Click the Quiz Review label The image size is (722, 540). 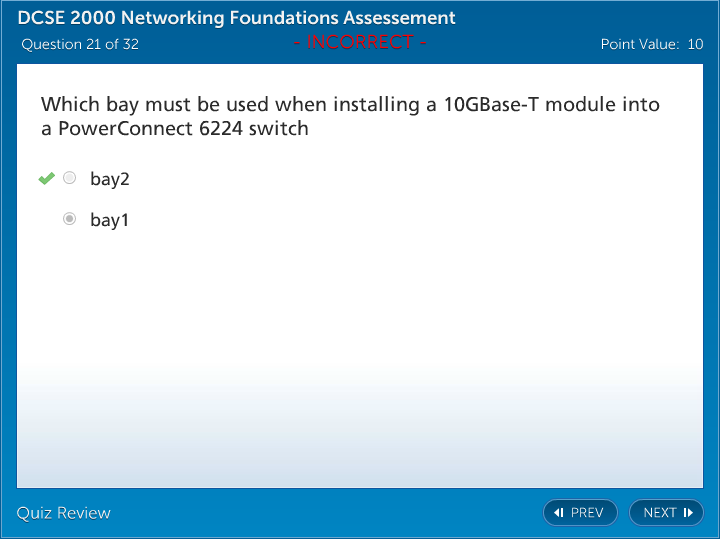64,513
